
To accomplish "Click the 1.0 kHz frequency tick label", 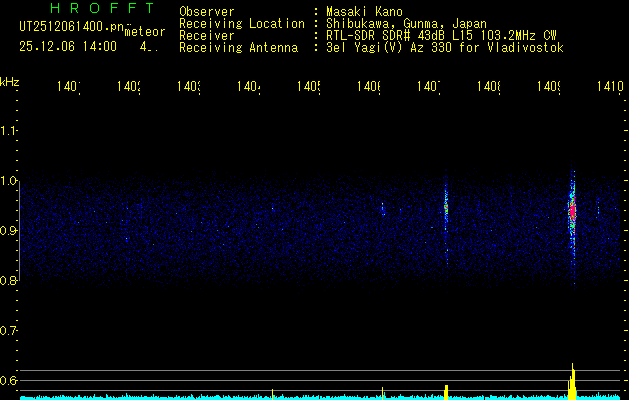I will 10,181.
